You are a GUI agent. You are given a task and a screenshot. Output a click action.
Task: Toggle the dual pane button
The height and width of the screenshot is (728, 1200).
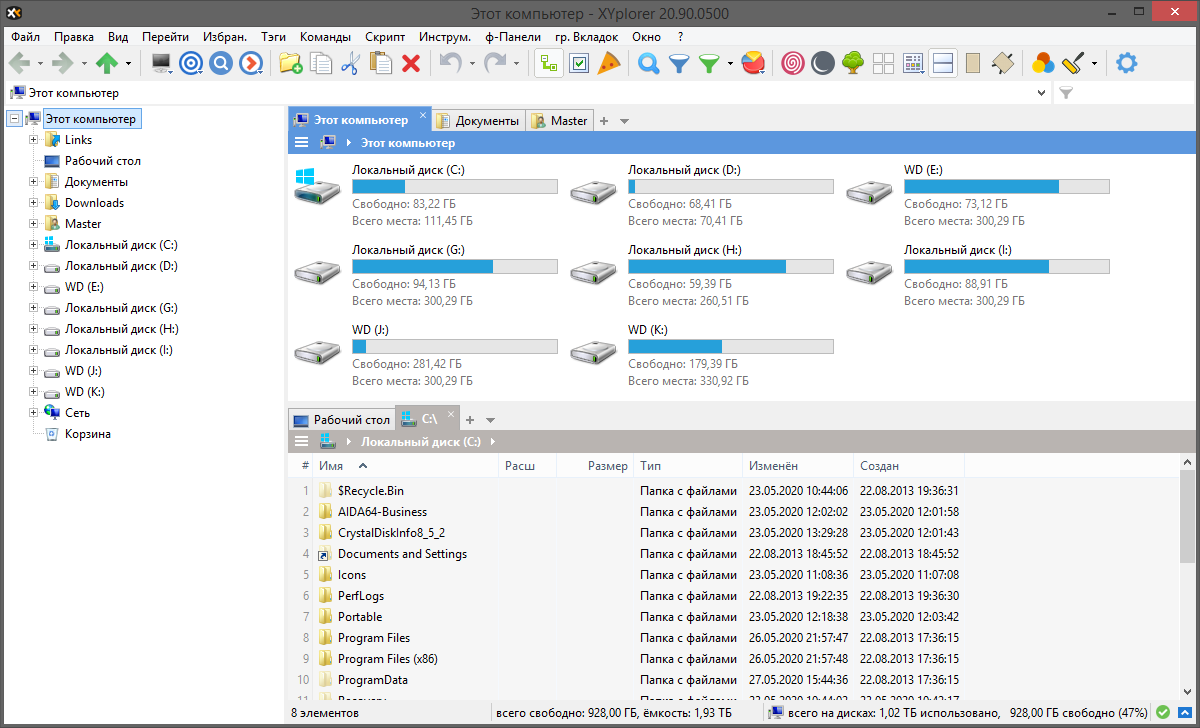pyautogui.click(x=941, y=63)
